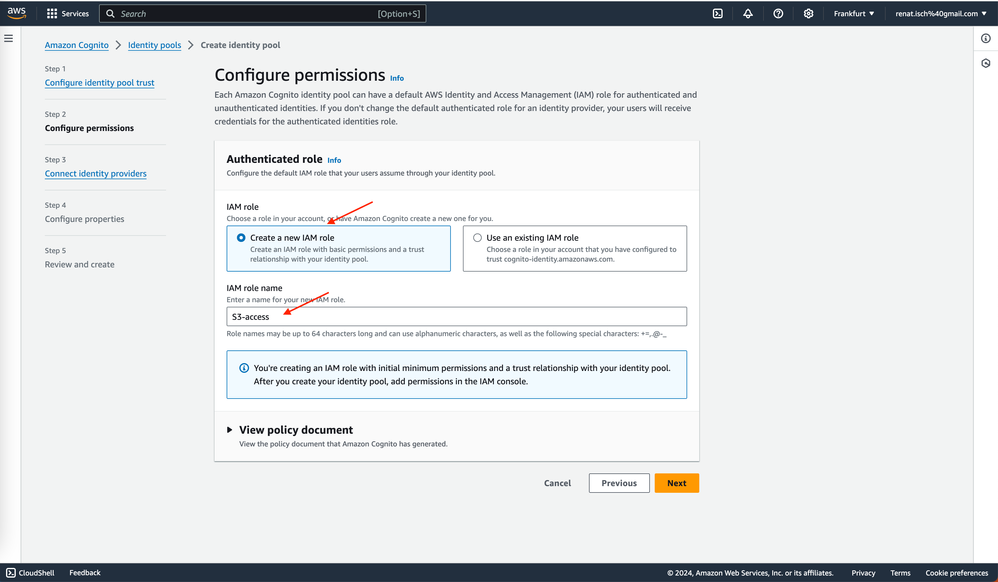Open the help question mark icon
This screenshot has height=582, width=998.
(778, 13)
